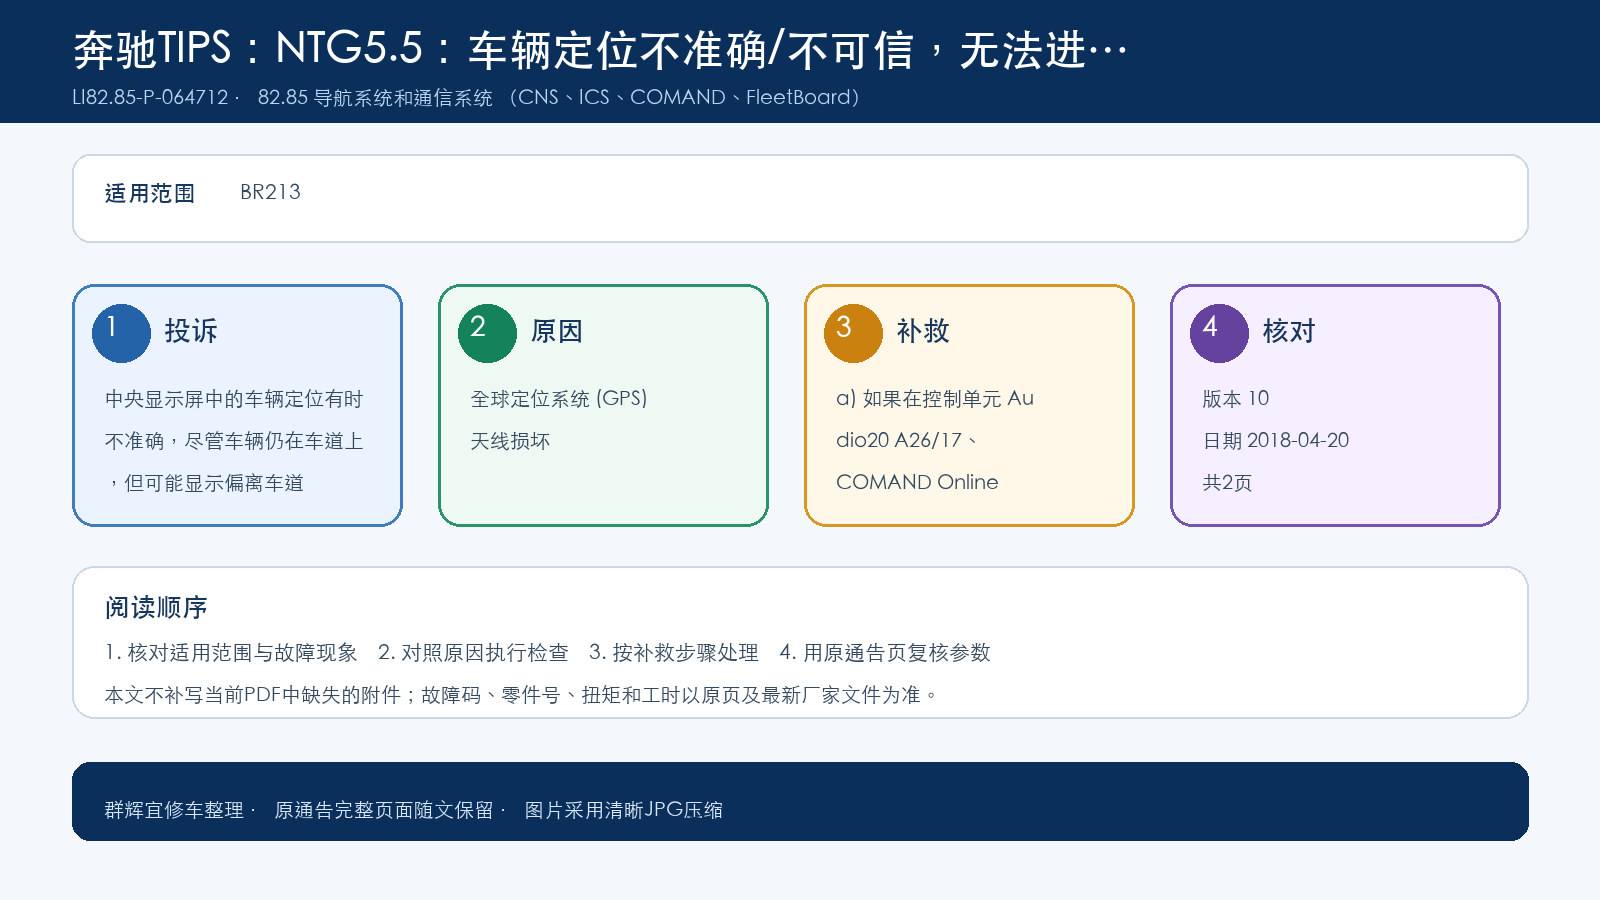Click text 但可能显示偏离车道
This screenshot has height=900, width=1600.
pyautogui.click(x=214, y=483)
